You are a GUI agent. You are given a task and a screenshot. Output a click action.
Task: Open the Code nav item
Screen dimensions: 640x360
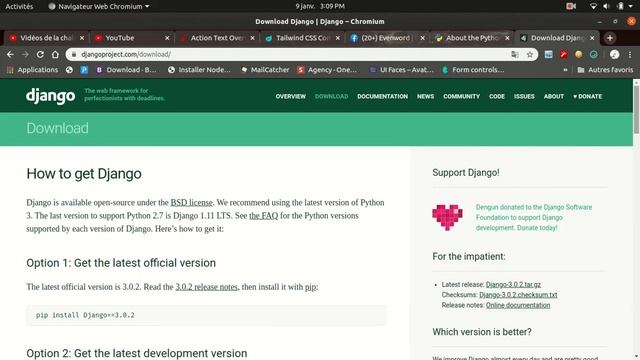tap(497, 96)
